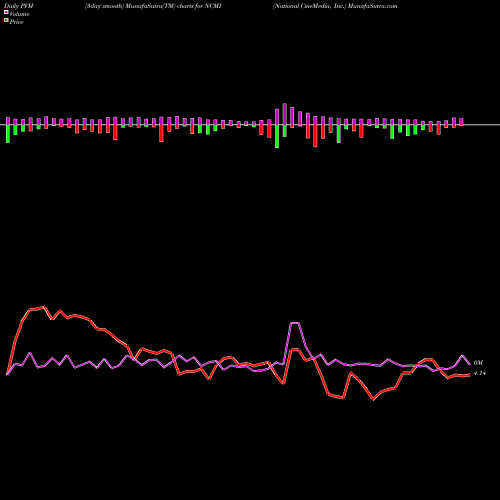500x500 pixels.
Task: Select the Price legend label
Action: [16, 22]
